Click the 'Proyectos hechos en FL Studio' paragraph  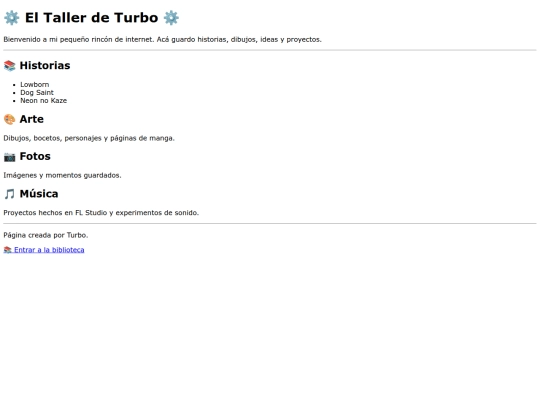tap(101, 213)
